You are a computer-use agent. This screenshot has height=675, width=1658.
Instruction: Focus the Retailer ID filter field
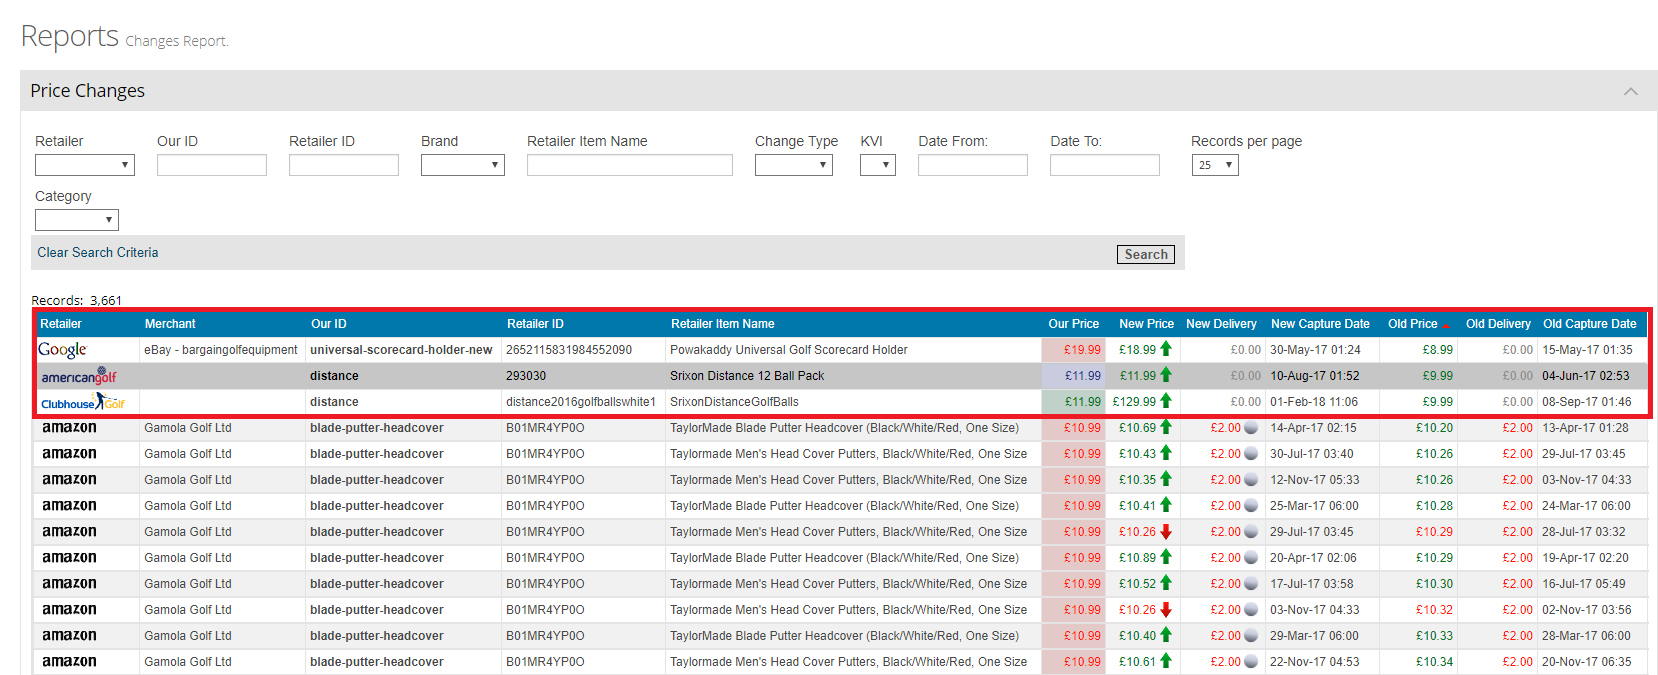point(344,165)
